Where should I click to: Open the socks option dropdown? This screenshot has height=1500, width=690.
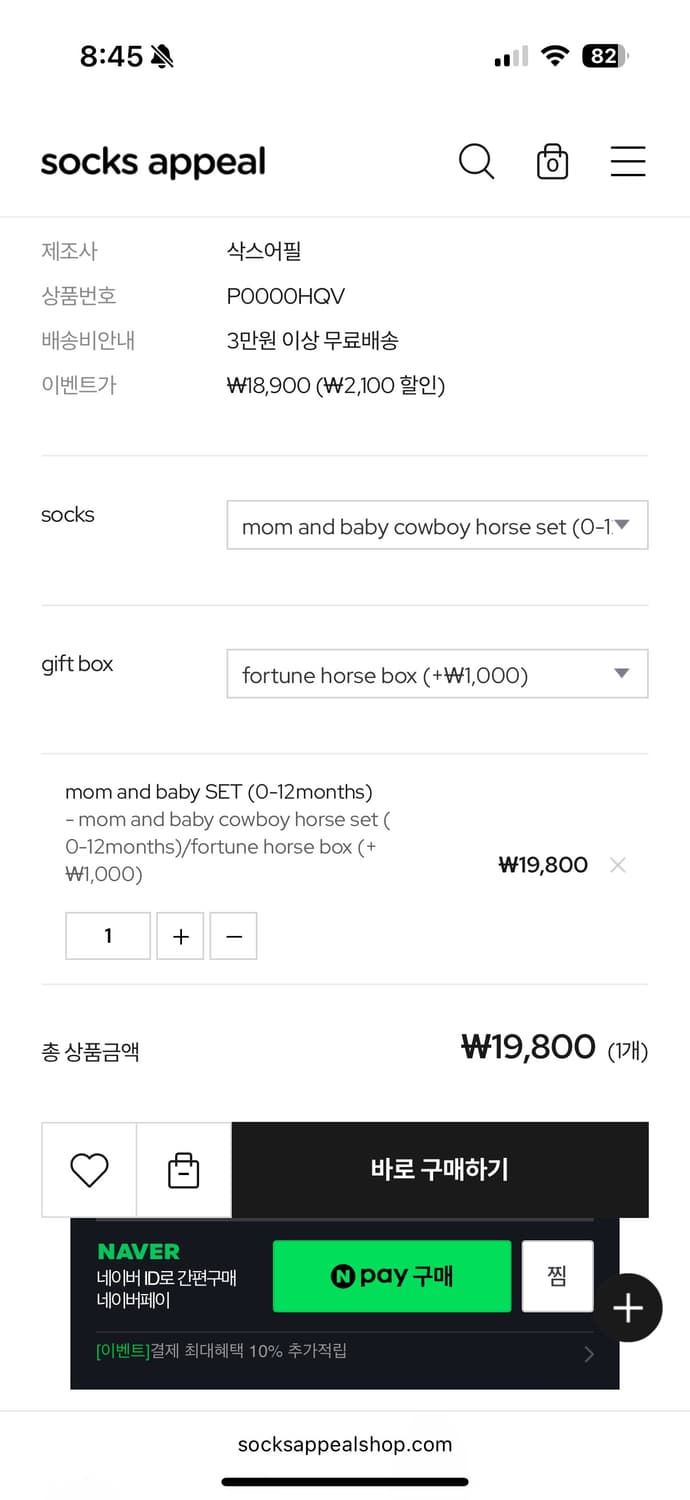coord(437,525)
